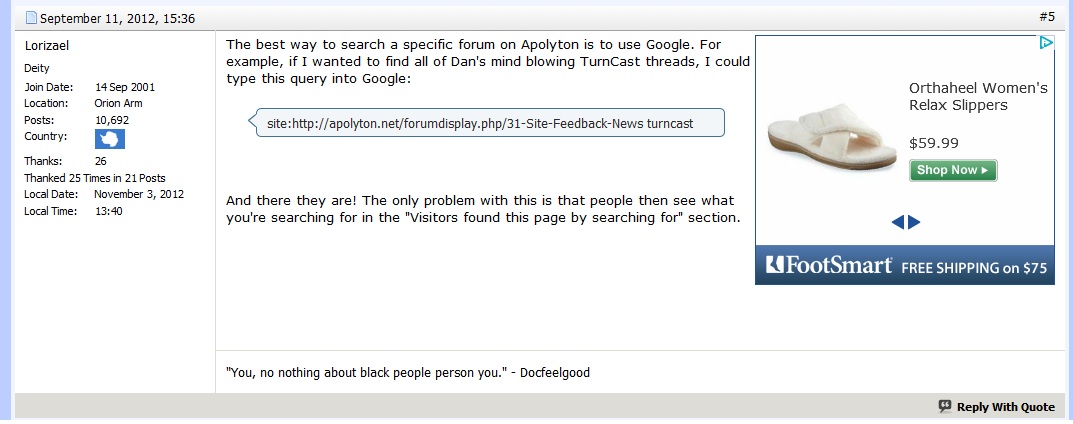Click the Thanked 25 Times in 21 Posts text
This screenshot has width=1073, height=424.
(87, 178)
